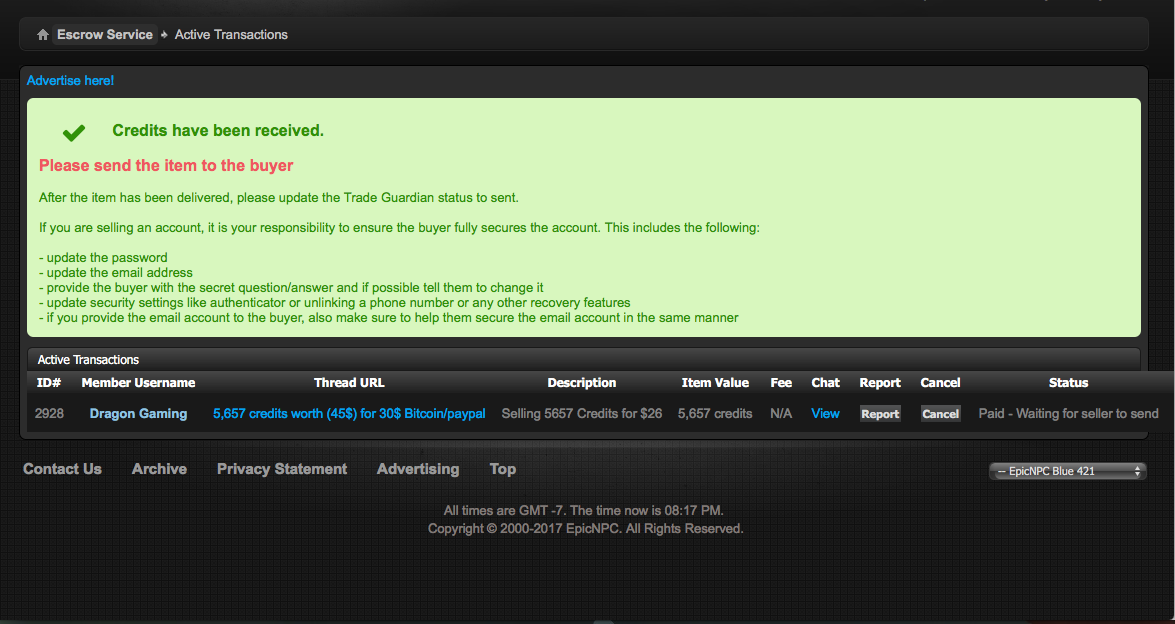This screenshot has height=624, width=1175.
Task: Open Dragon Gaming member profile
Action: (138, 414)
